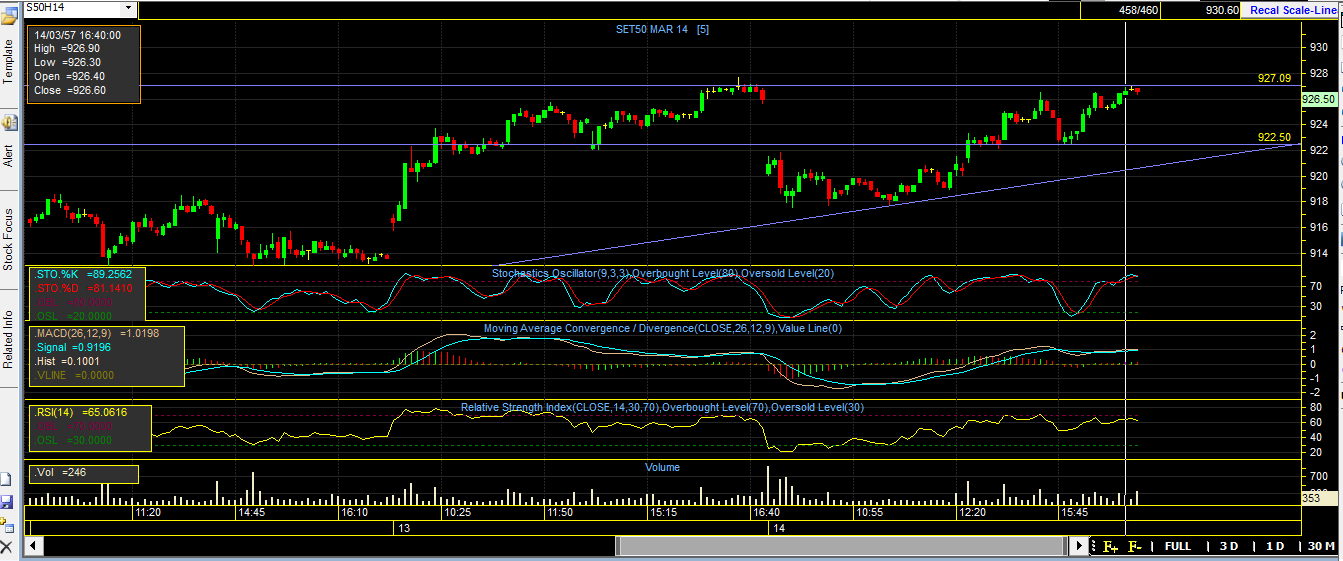Save chart using the floppy disk icon
This screenshot has width=1343, height=561.
7,501
